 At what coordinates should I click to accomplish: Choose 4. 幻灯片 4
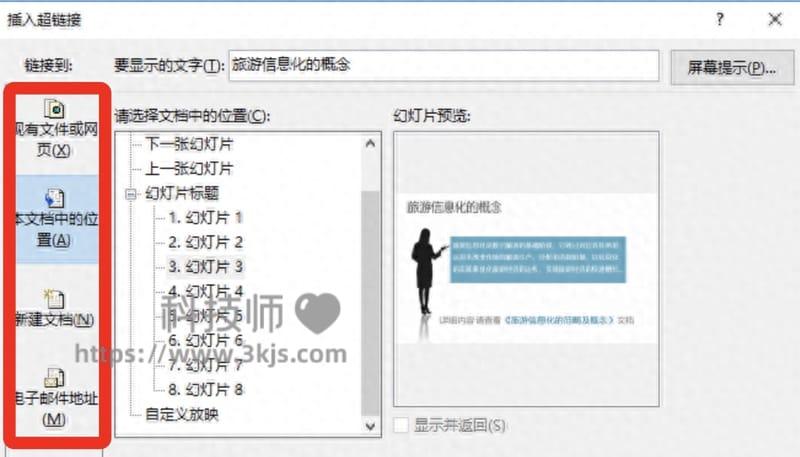(x=206, y=291)
